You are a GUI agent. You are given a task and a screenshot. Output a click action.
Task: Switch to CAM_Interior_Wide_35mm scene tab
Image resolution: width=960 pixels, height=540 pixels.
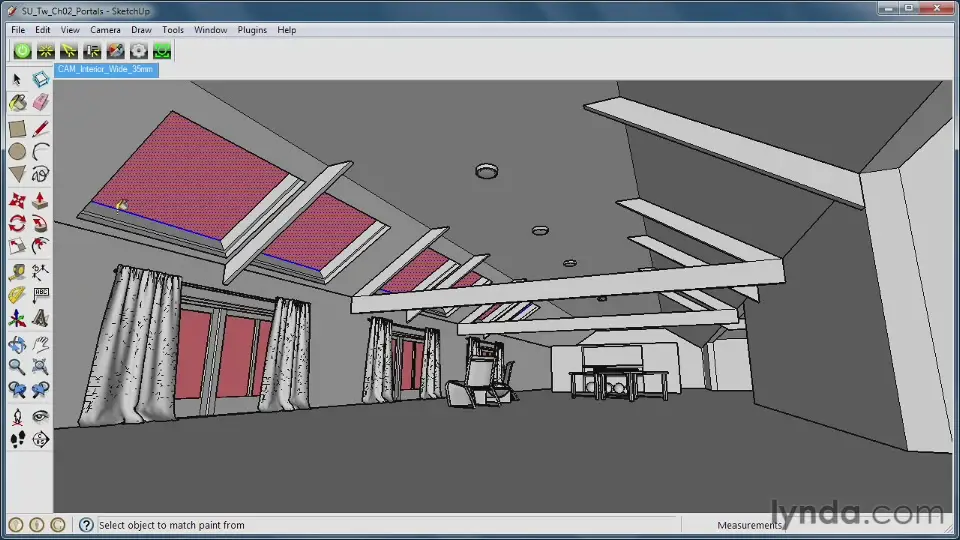[106, 70]
